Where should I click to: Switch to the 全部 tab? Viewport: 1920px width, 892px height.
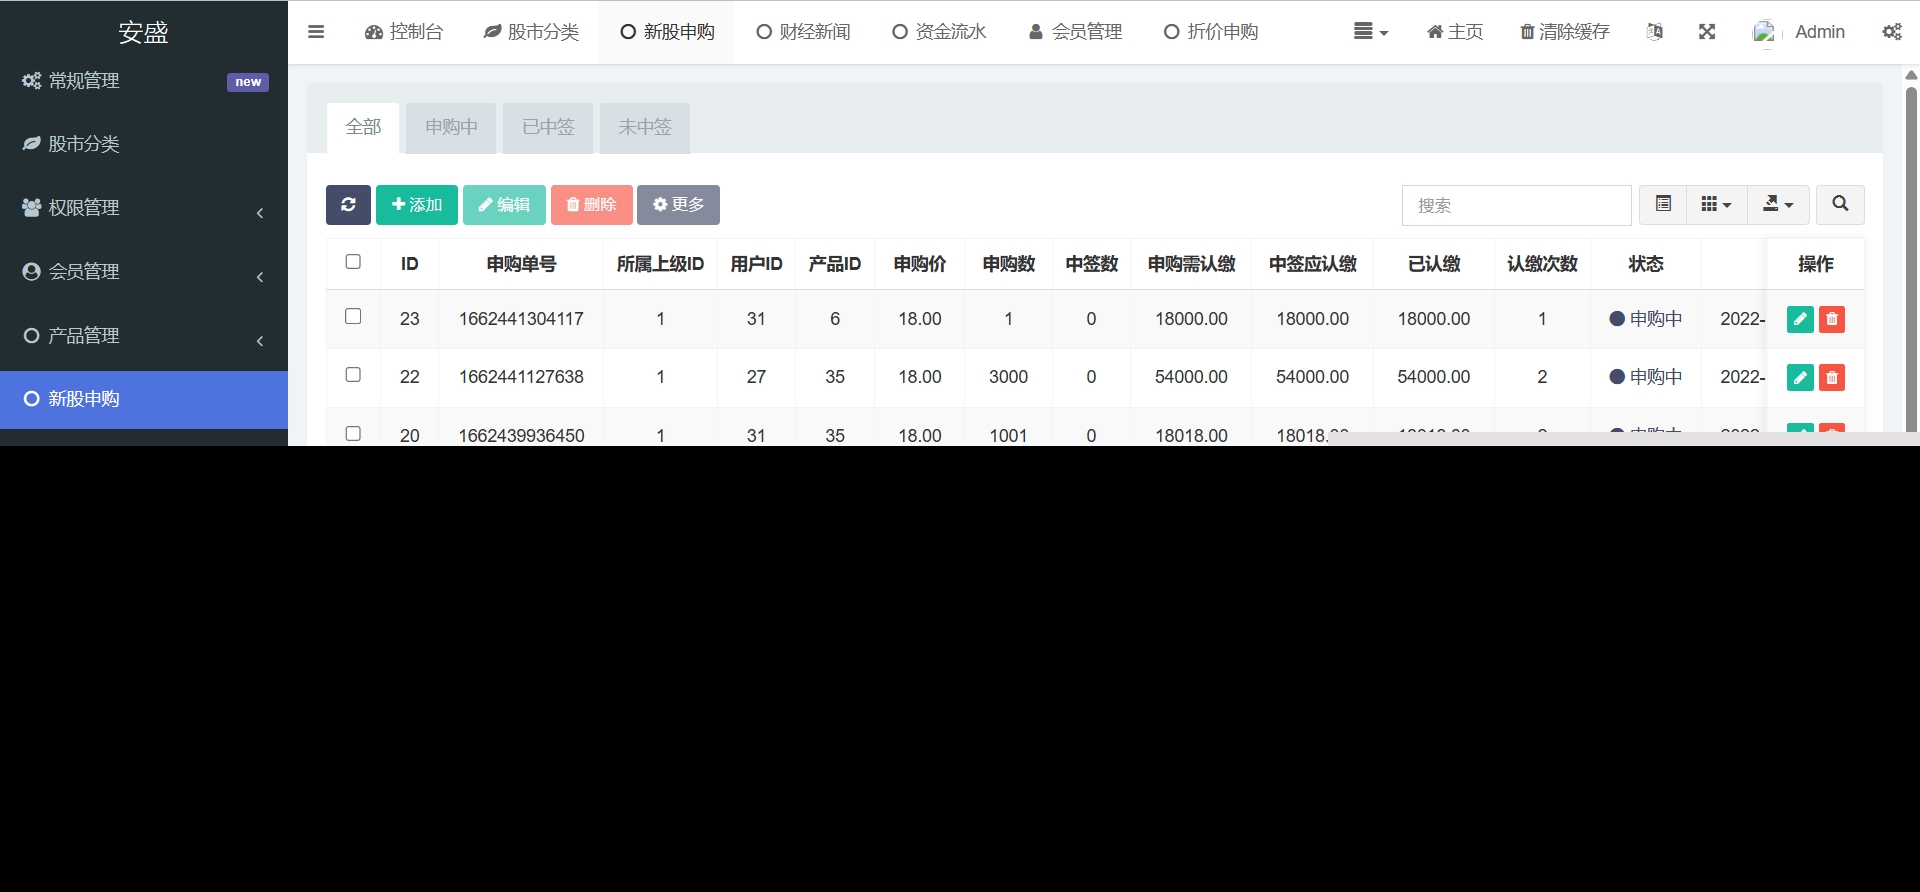pos(363,127)
